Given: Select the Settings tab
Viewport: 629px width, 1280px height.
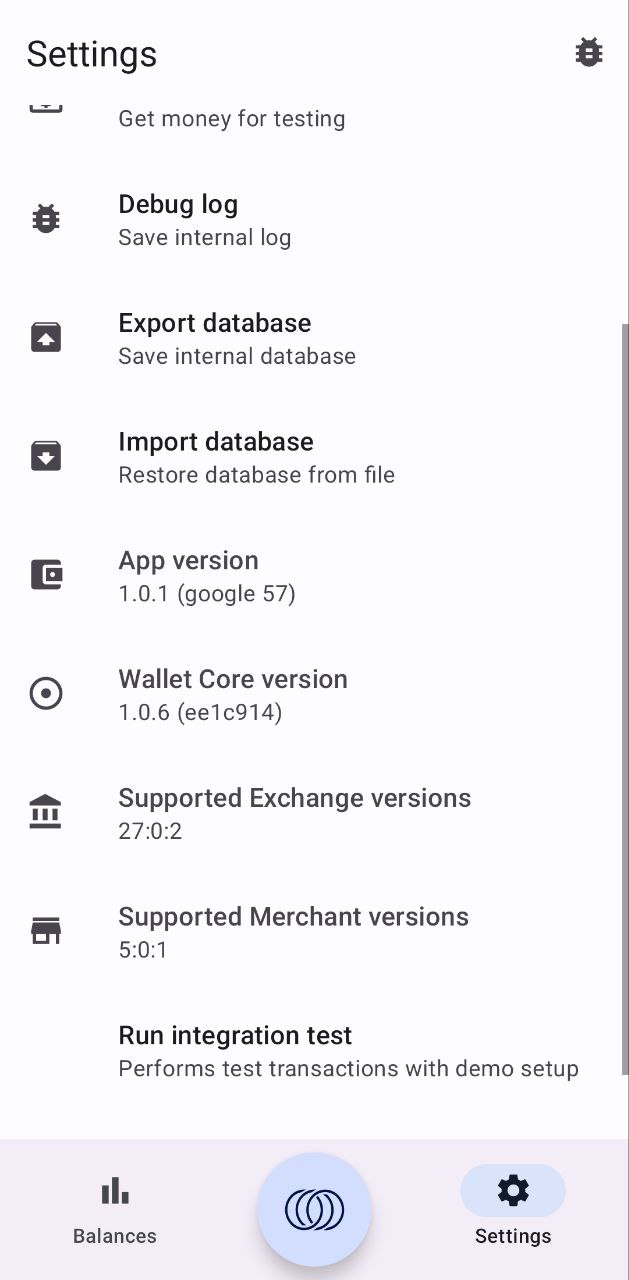Looking at the screenshot, I should click(x=513, y=1208).
